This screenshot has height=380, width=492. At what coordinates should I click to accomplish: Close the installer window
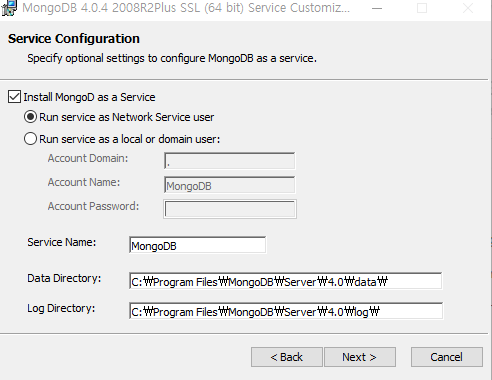(x=468, y=8)
